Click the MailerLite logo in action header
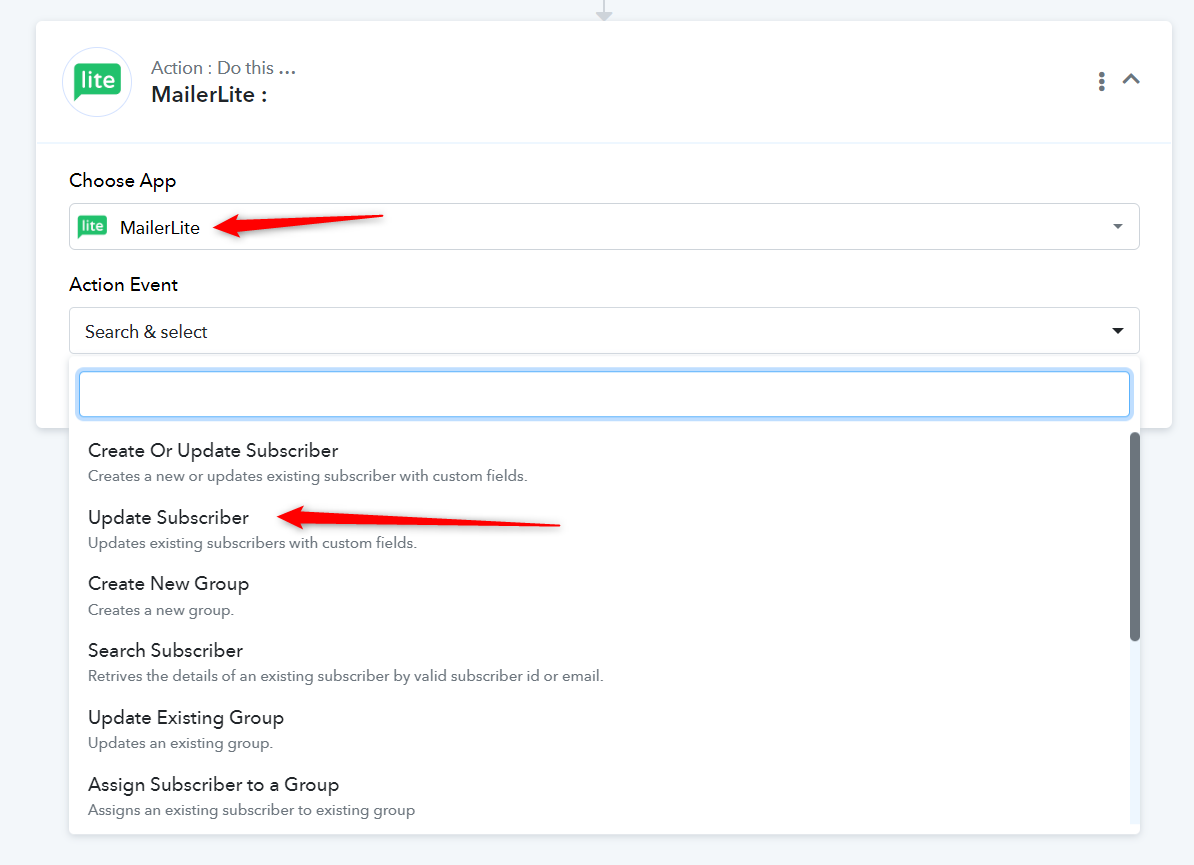The image size is (1194, 865). (x=97, y=81)
